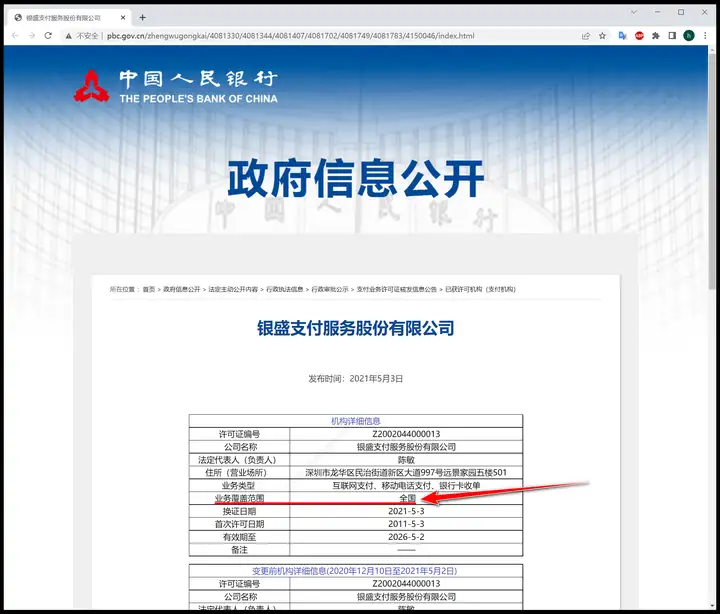The image size is (720, 614).
Task: Click the 全国 coverage cell
Action: [406, 498]
